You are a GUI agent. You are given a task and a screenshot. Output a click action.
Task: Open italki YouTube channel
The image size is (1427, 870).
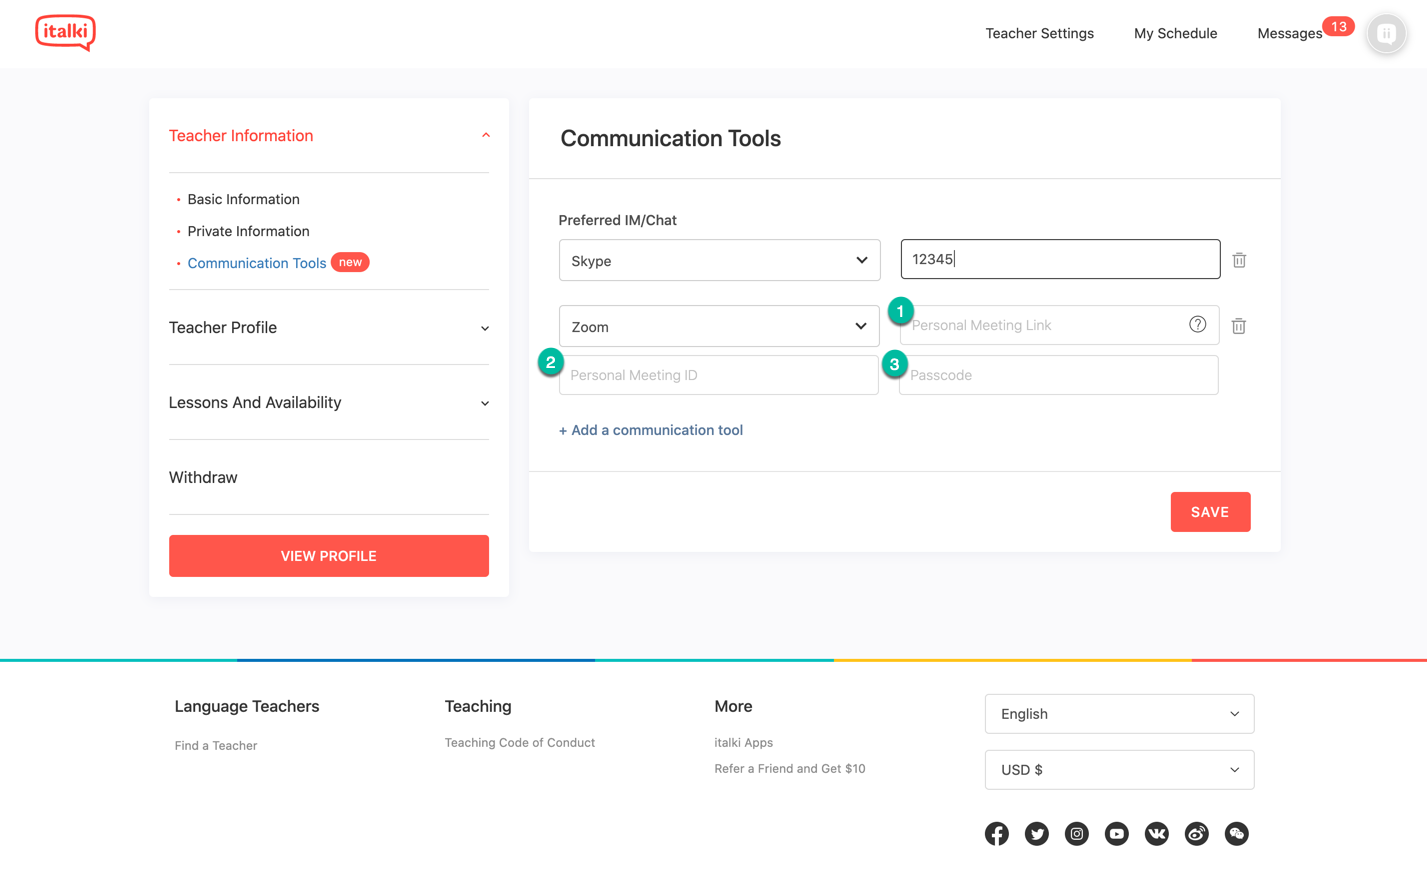pyautogui.click(x=1116, y=834)
